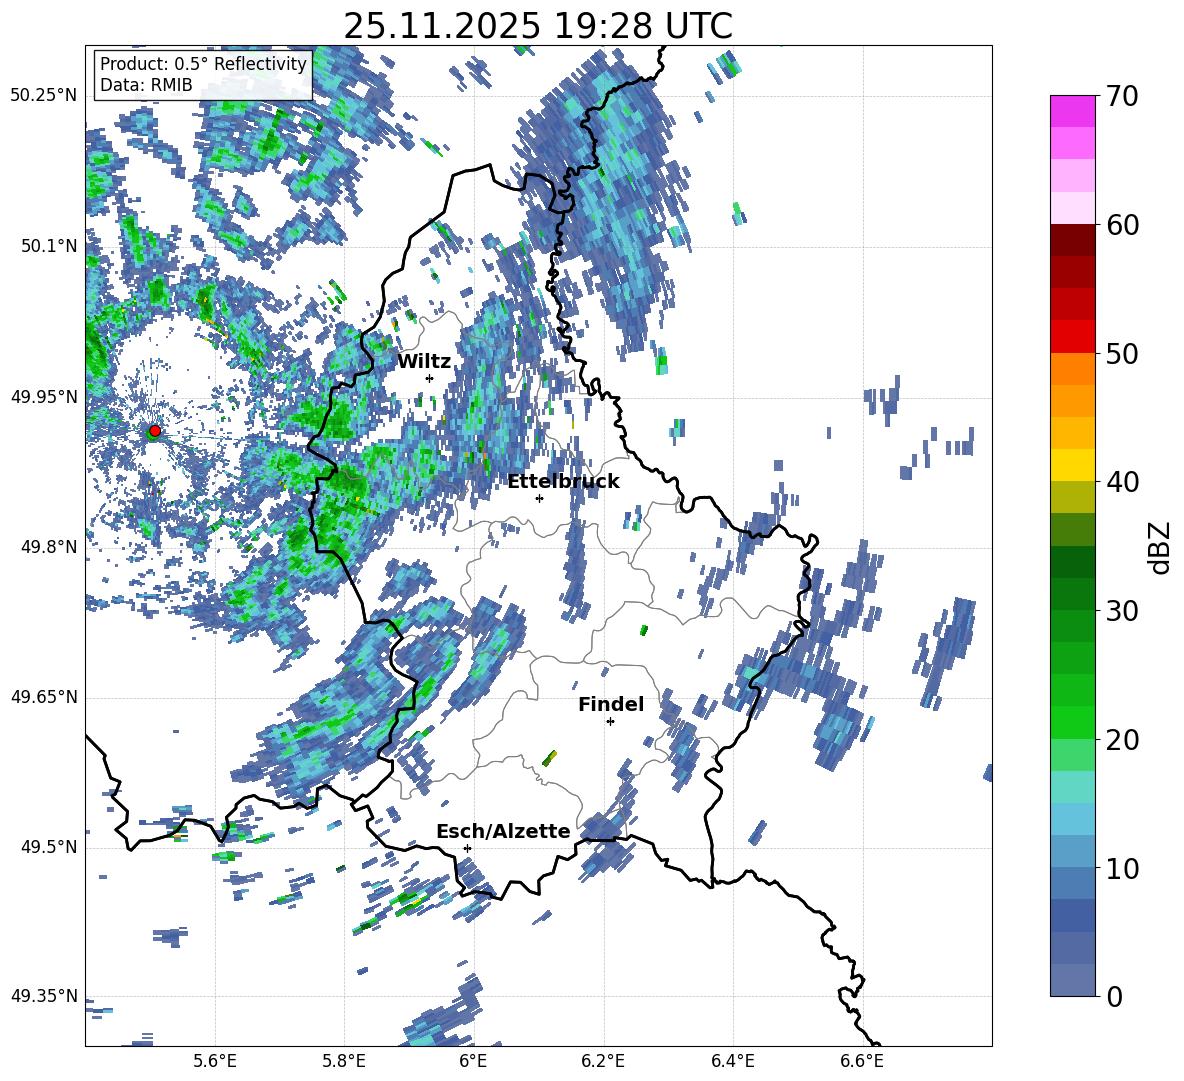
Task: Click the 60 tick on the colorbar
Action: click(1121, 225)
